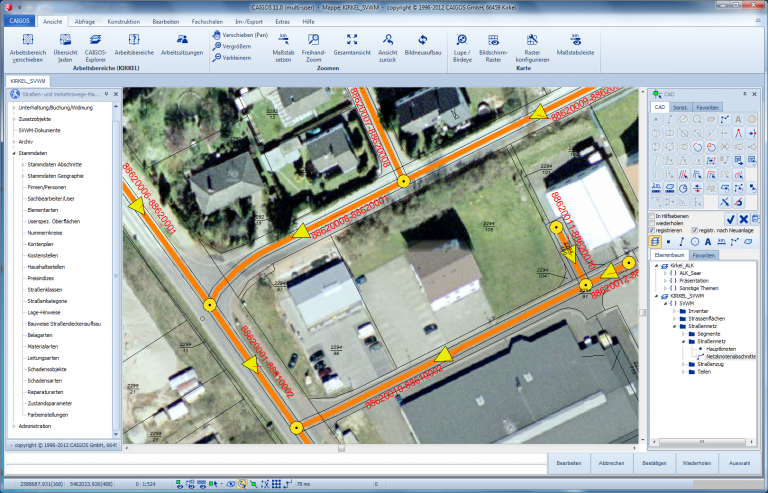The image size is (768, 493).
Task: Open the Konstruktion ribbon tab
Action: tap(123, 19)
